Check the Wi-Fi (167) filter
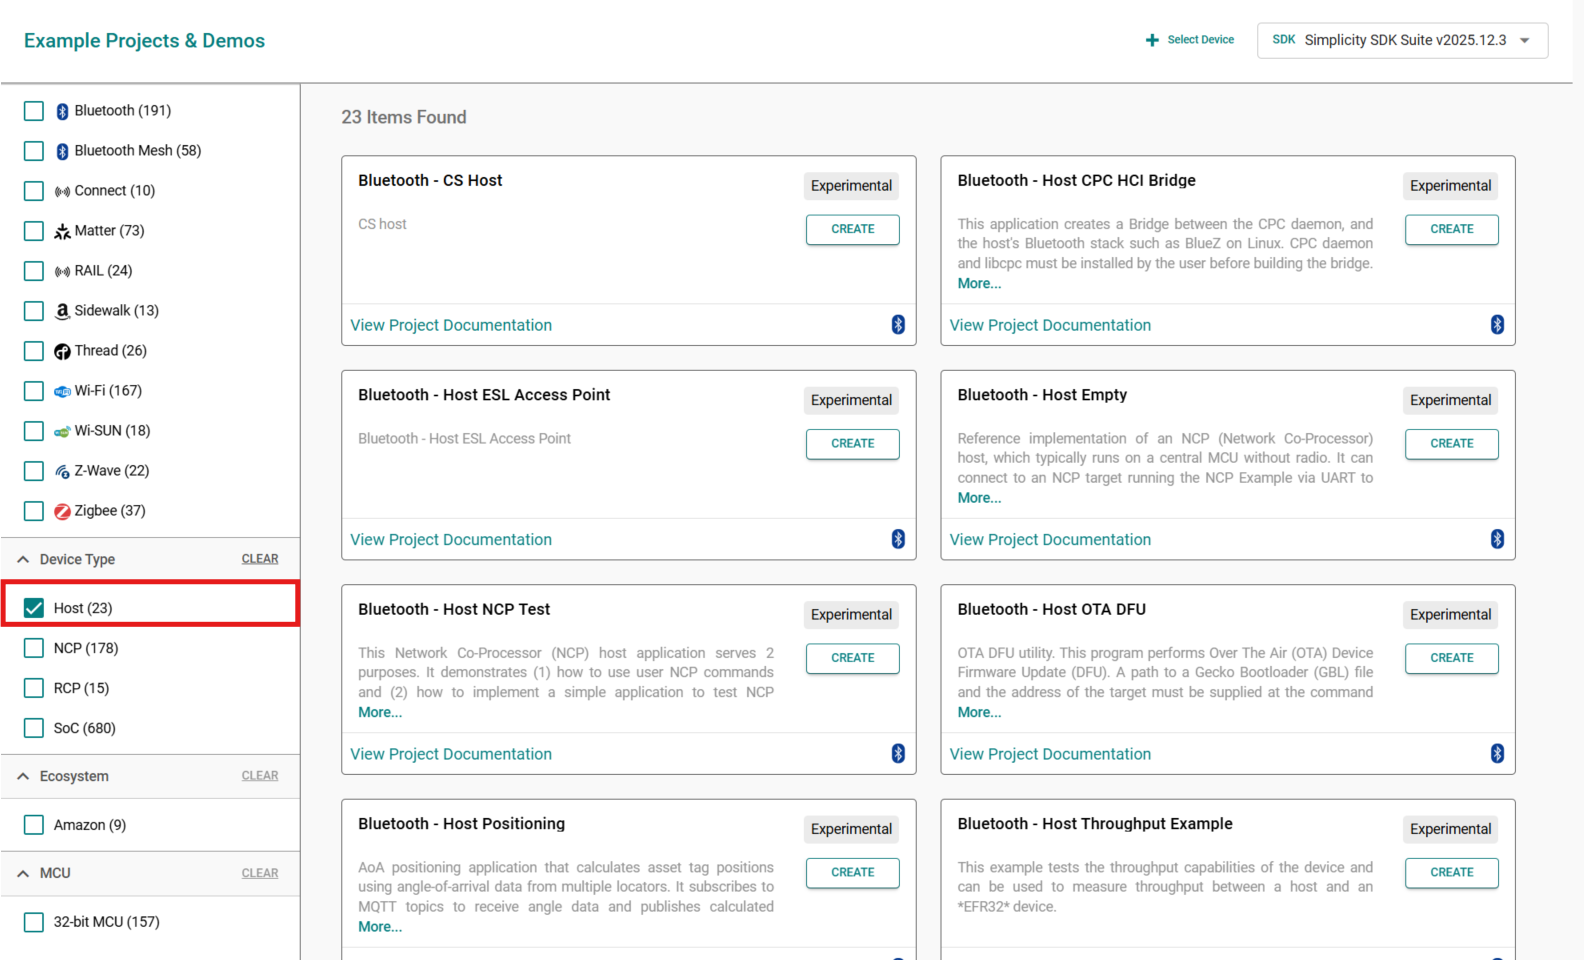 [34, 391]
